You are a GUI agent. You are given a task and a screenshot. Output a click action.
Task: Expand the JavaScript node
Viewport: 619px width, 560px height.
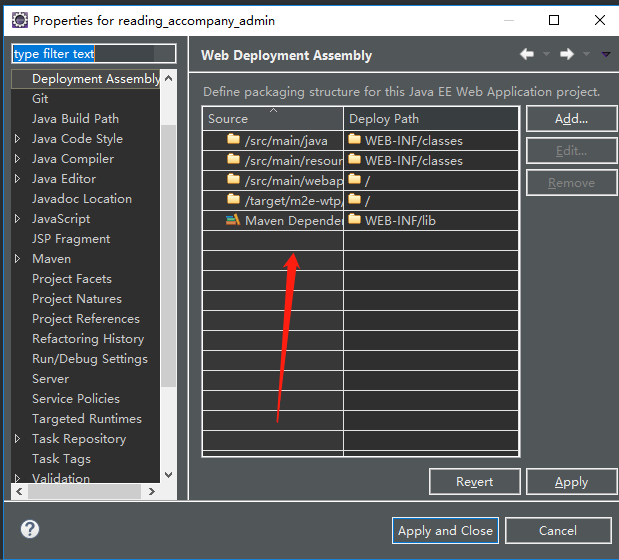pos(17,219)
